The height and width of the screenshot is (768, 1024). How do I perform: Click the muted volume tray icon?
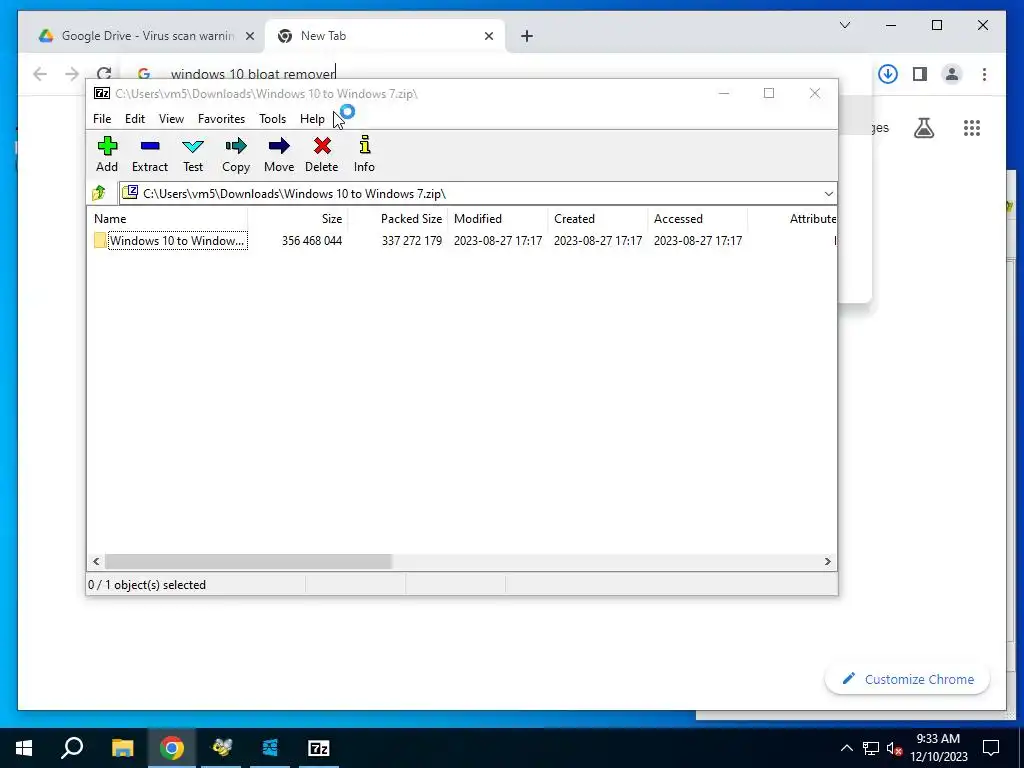pos(894,748)
